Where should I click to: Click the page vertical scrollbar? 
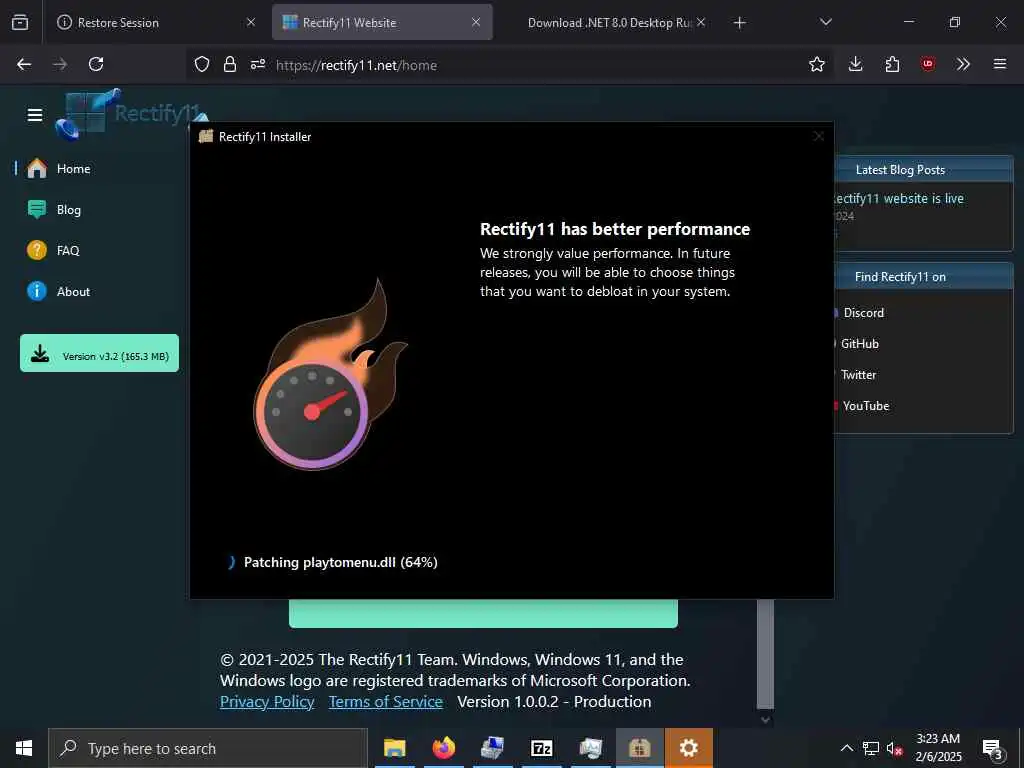[766, 653]
